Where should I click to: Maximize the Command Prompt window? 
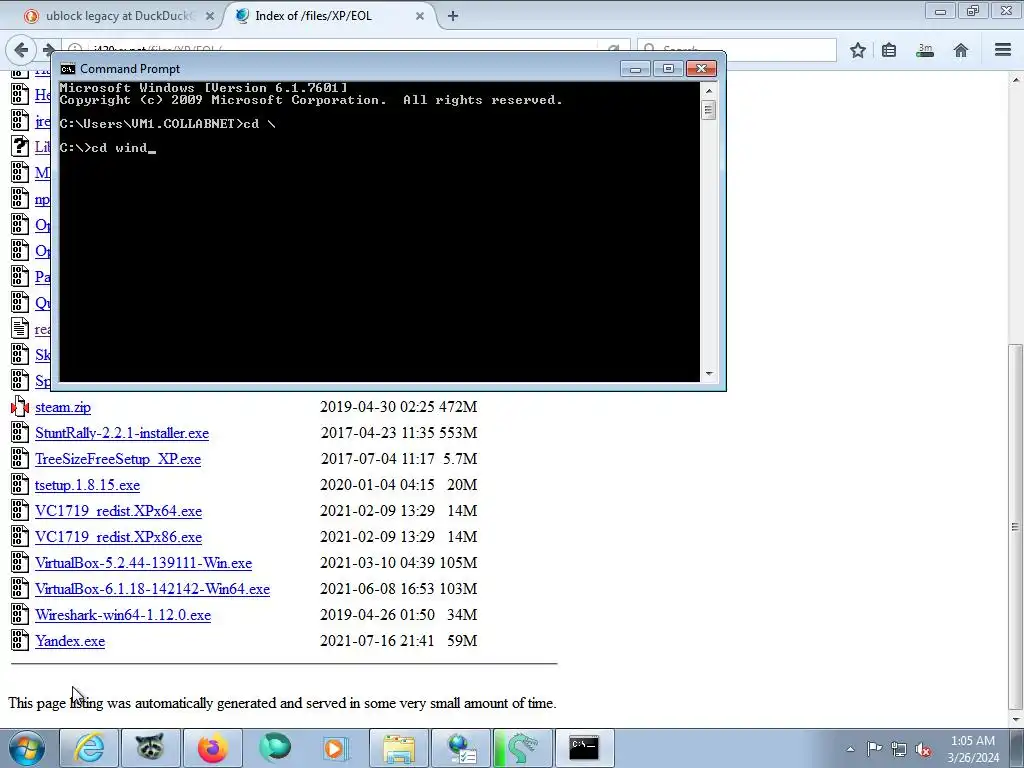point(668,69)
